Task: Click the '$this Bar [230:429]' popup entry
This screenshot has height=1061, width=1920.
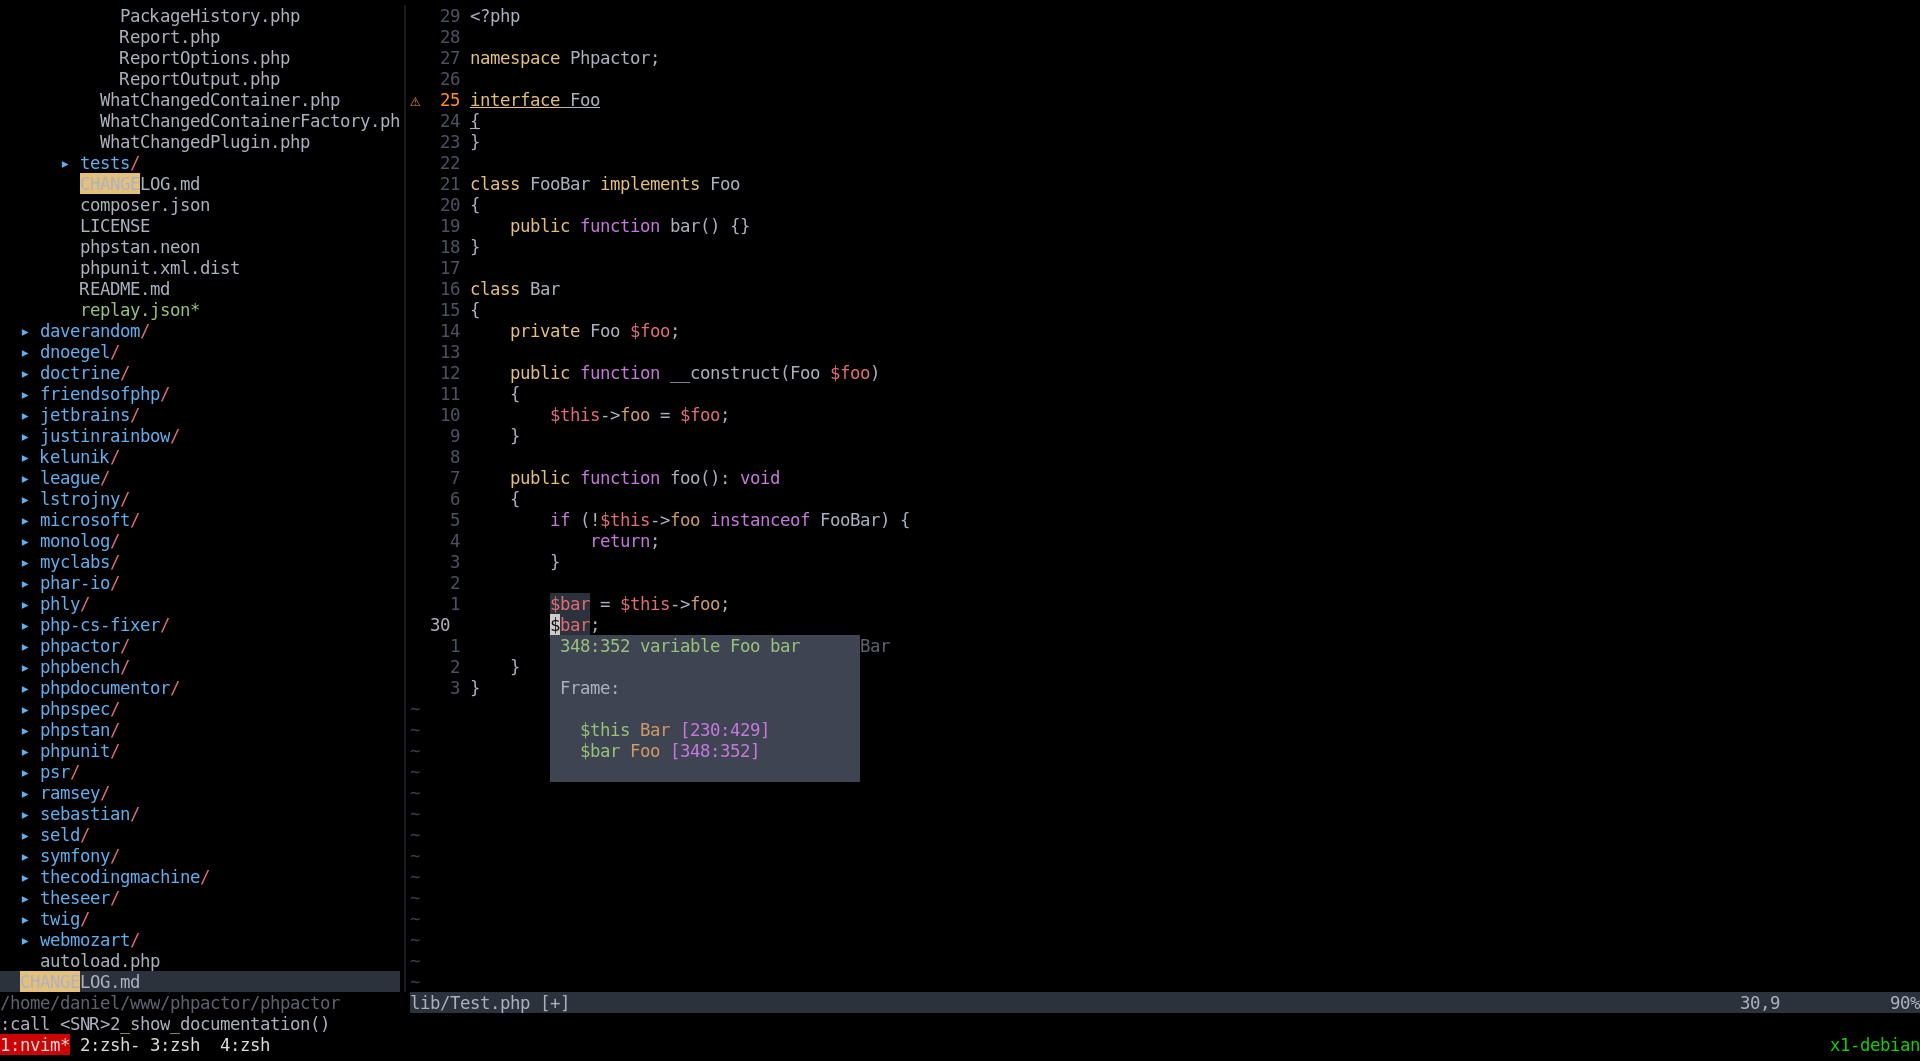Action: coord(675,730)
